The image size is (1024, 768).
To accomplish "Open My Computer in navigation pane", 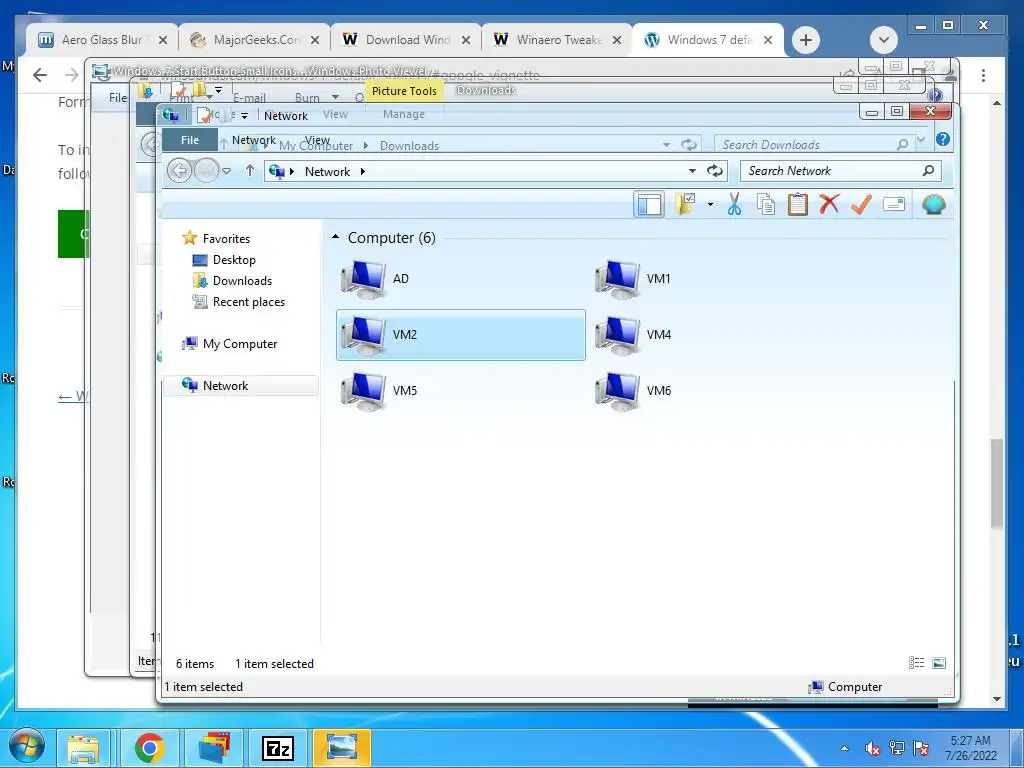I will 240,344.
